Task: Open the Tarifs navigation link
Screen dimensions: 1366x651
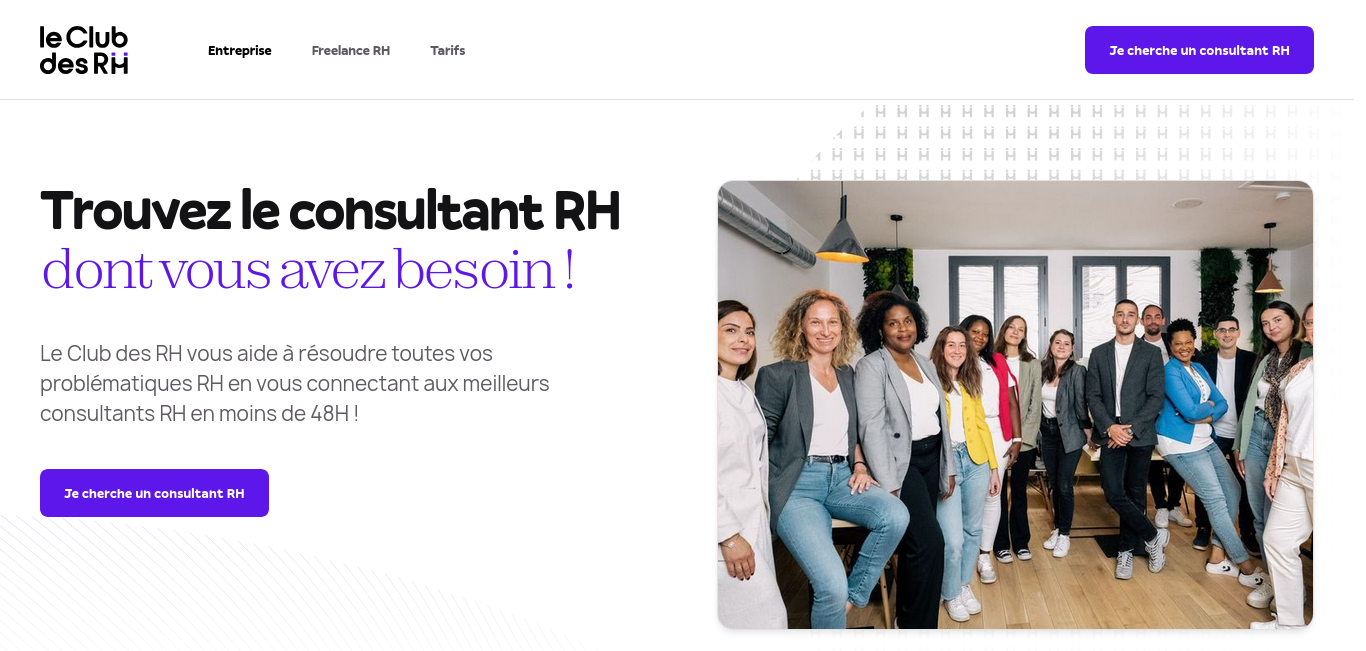Action: [448, 50]
